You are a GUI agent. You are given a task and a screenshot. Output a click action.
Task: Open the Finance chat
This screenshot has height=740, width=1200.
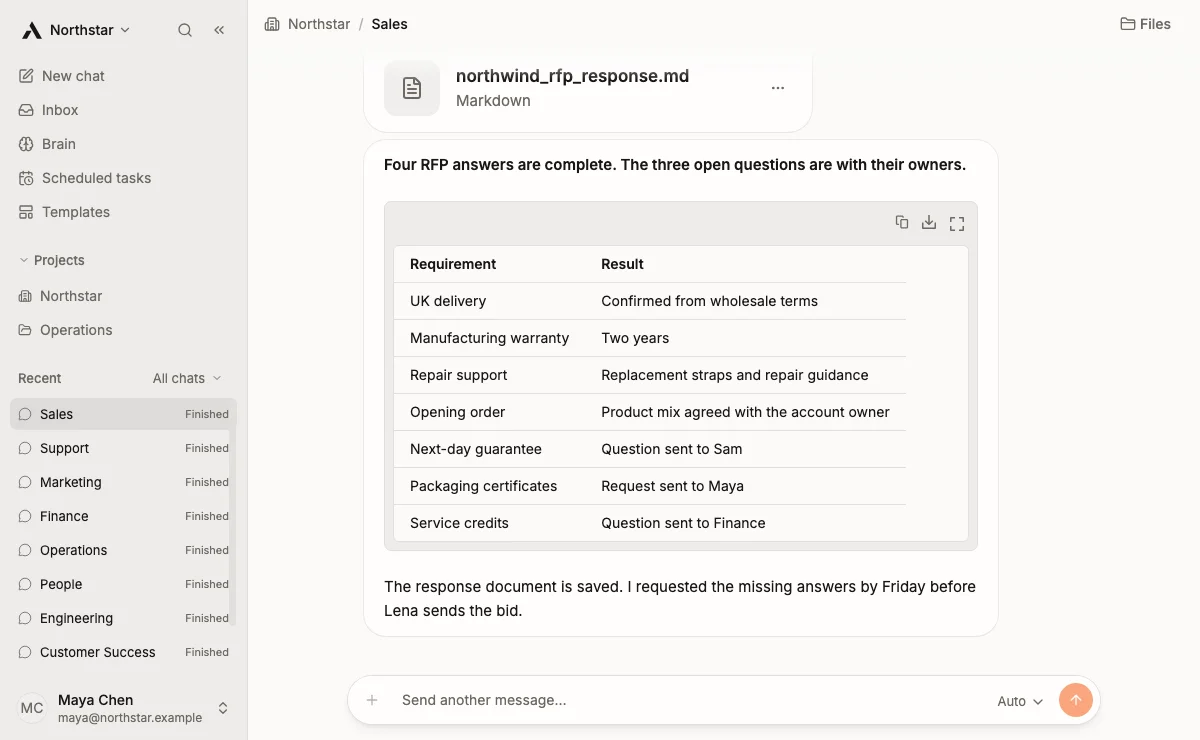tap(124, 516)
